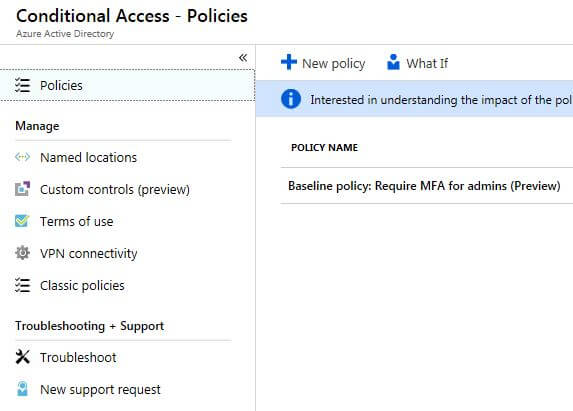Screen dimensions: 573x411
Task: Click the Troubleshoot wrench icon
Action: coord(22,357)
